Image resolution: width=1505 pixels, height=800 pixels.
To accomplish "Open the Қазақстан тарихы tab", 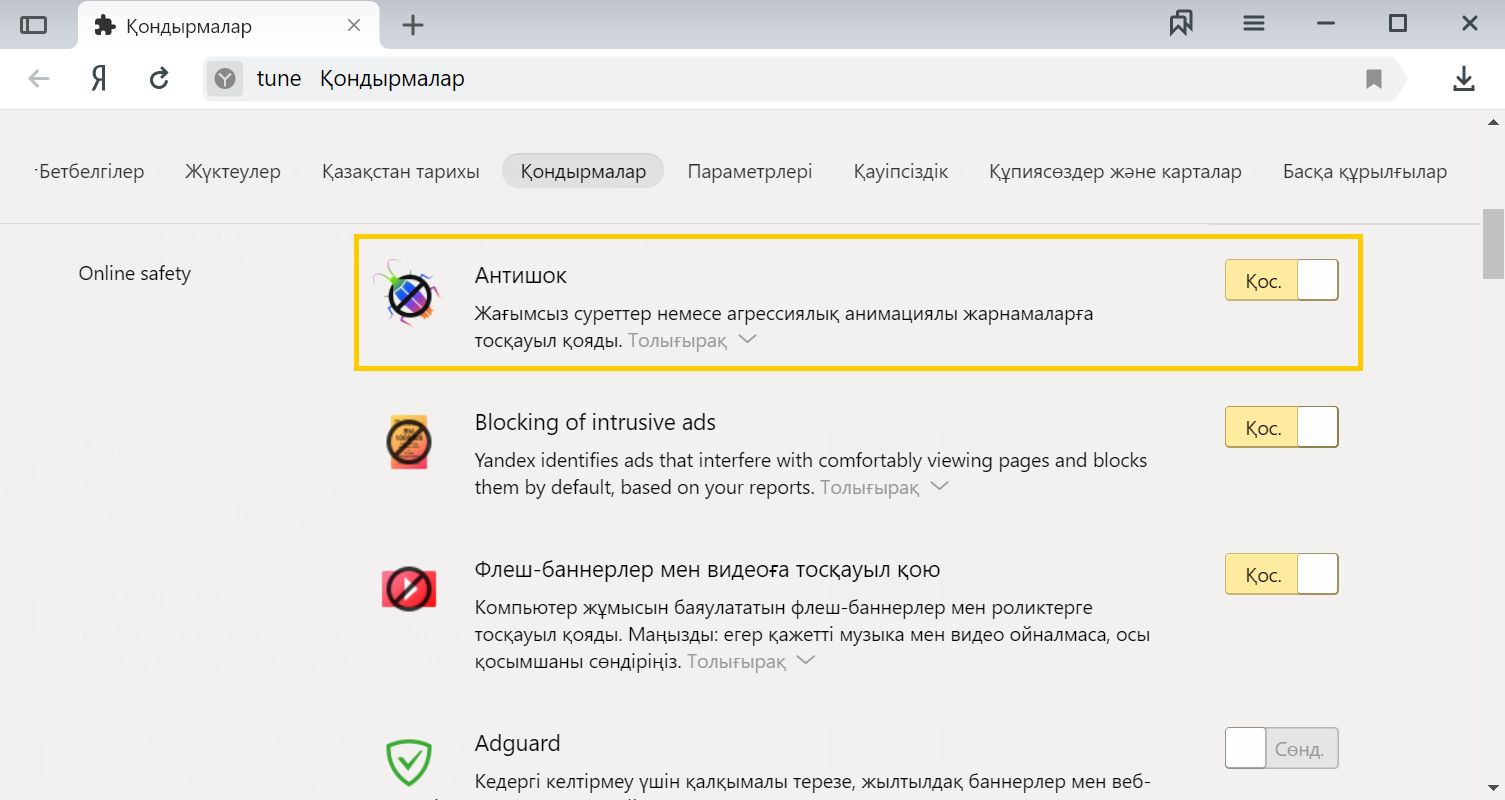I will pyautogui.click(x=400, y=171).
